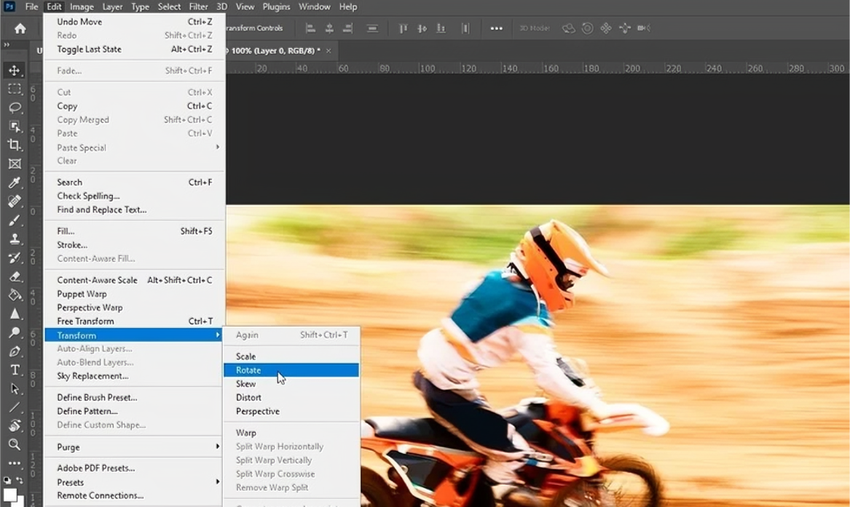Select the Brush tool
The height and width of the screenshot is (507, 850).
click(15, 220)
